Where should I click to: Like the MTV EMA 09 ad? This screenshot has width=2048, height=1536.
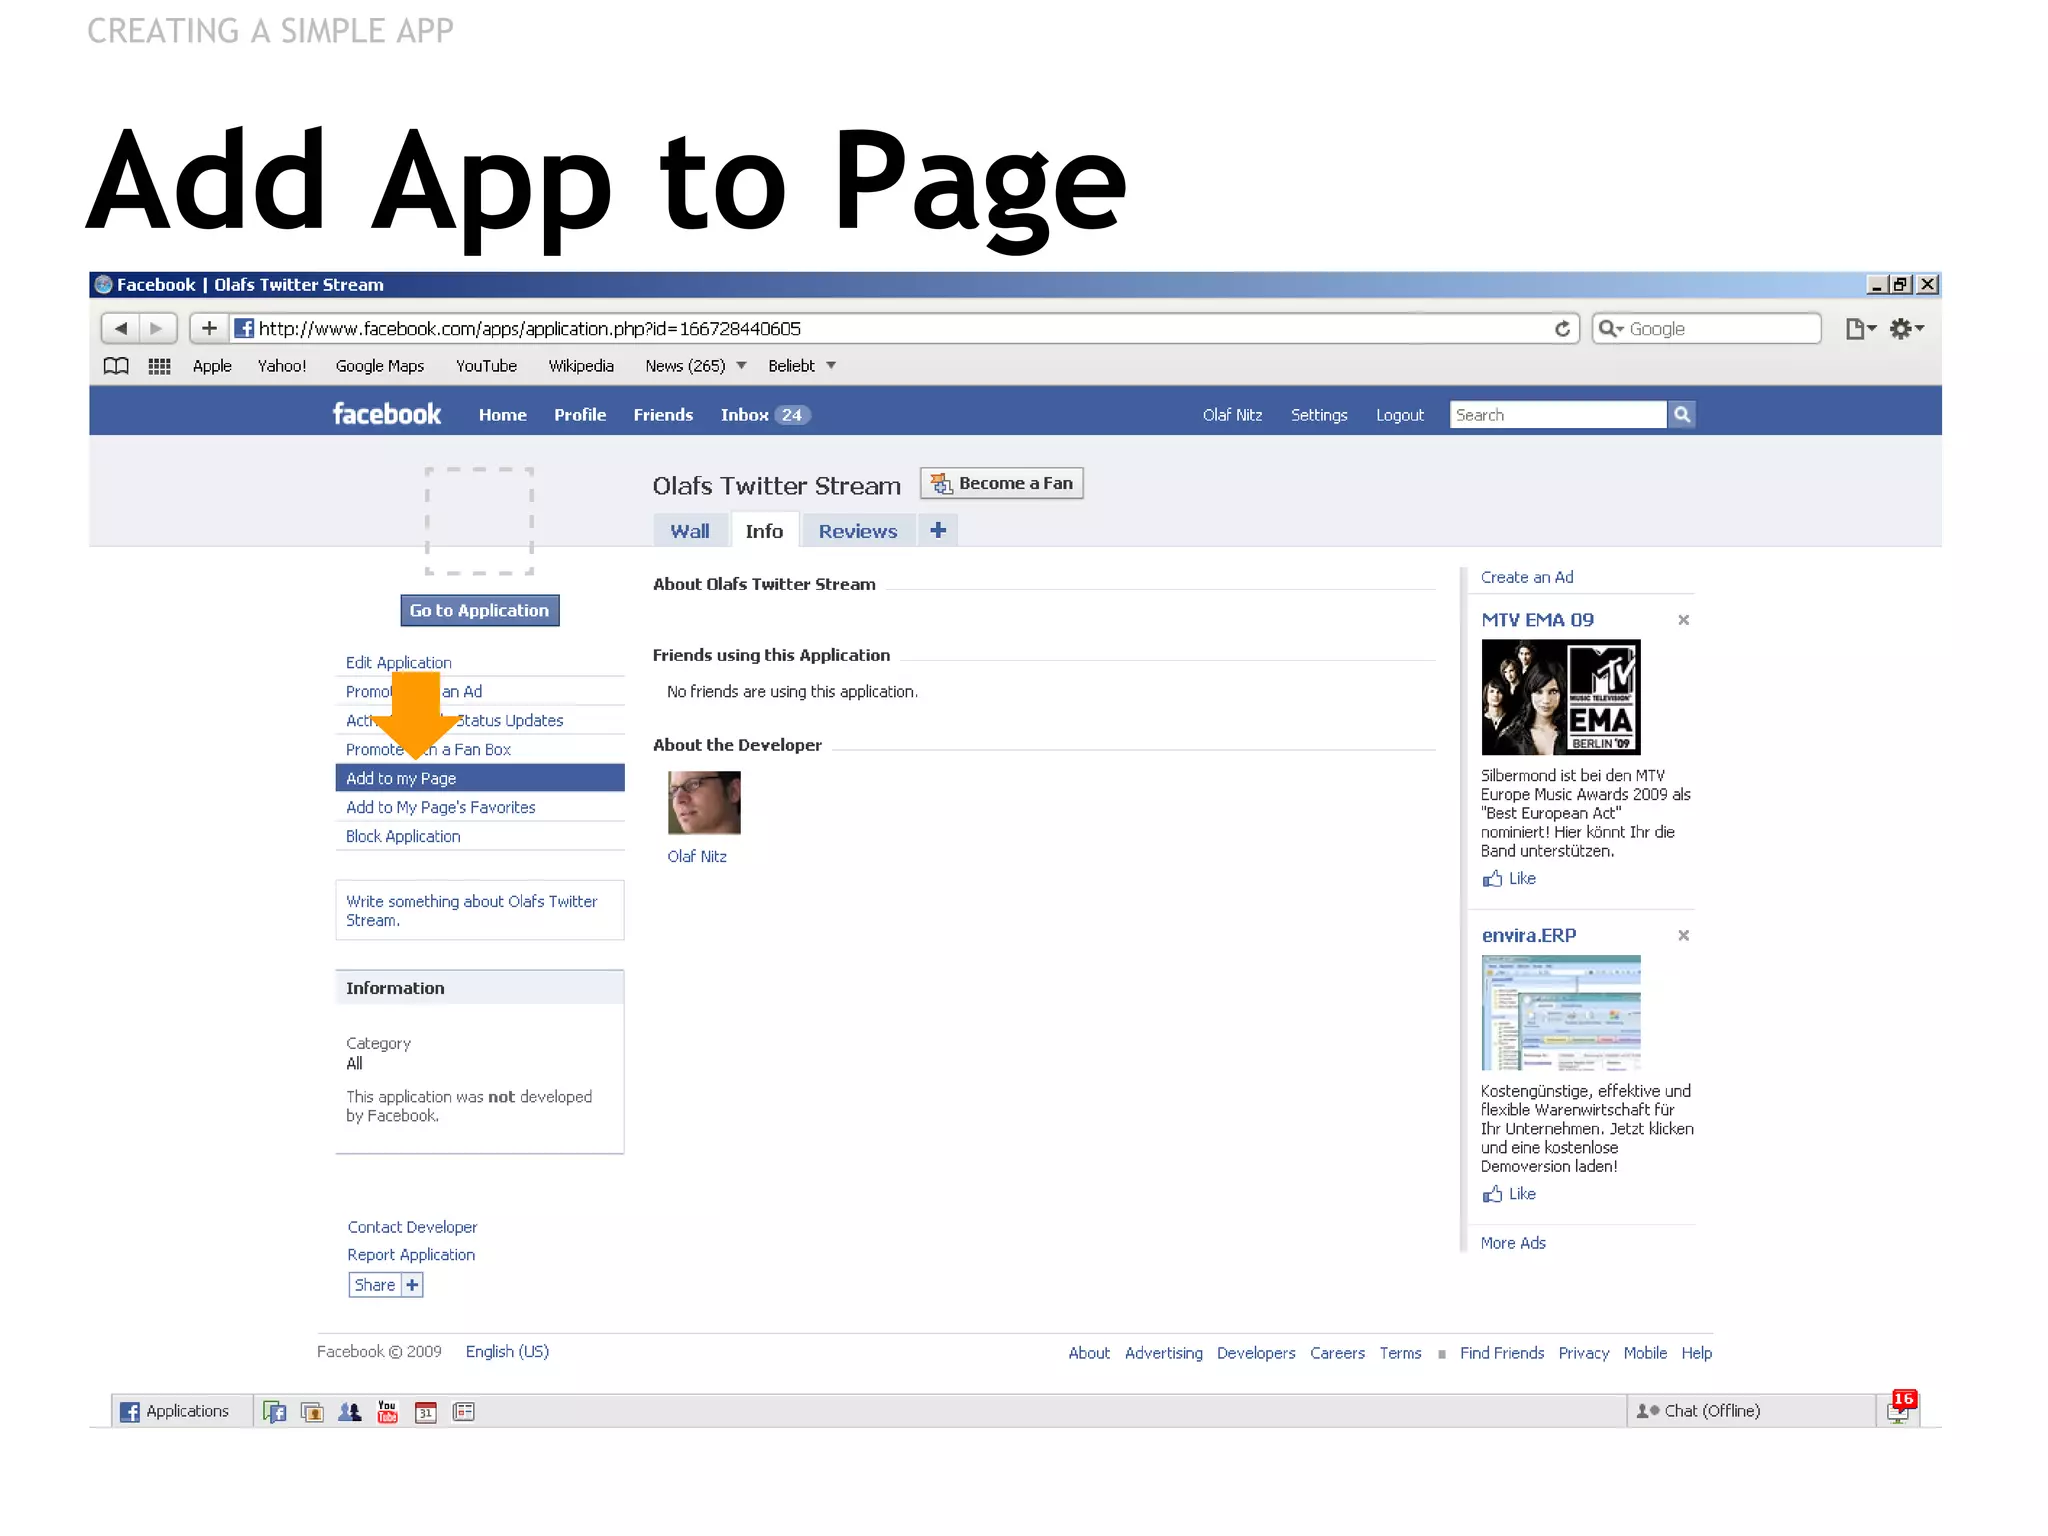click(1509, 878)
